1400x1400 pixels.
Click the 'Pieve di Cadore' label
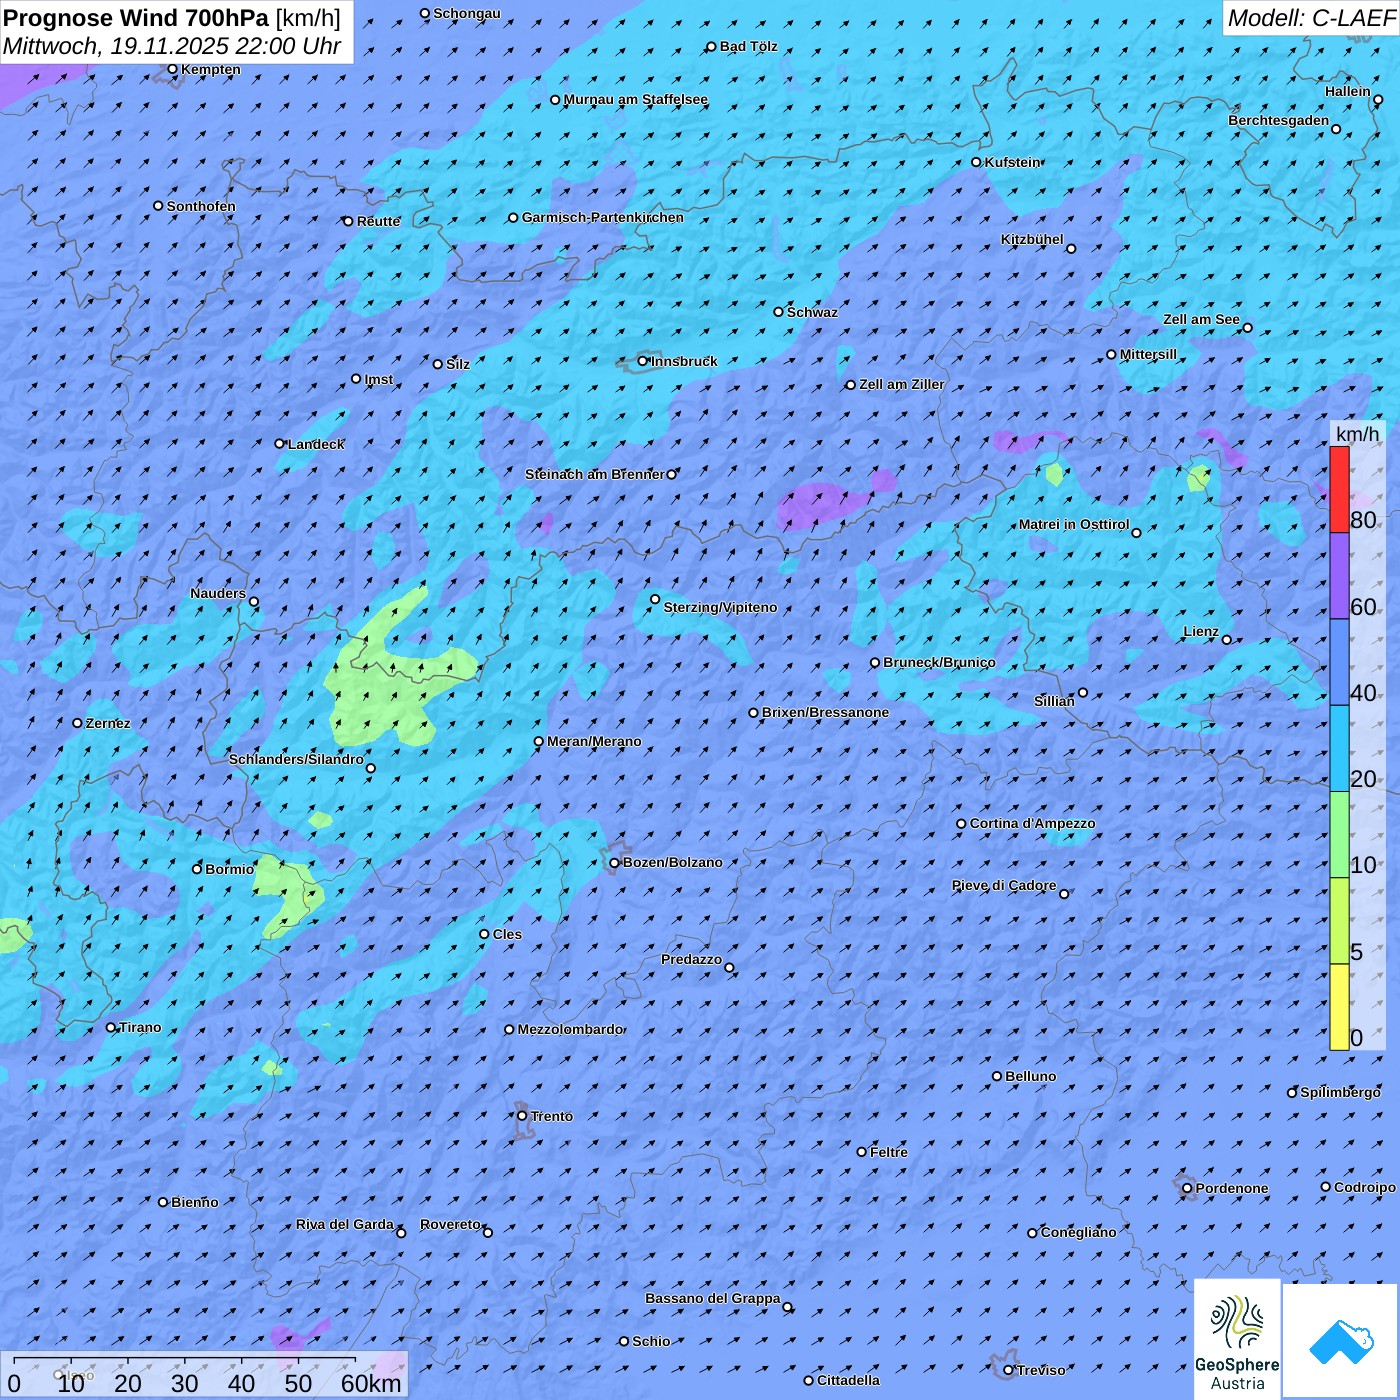[x=1003, y=885]
